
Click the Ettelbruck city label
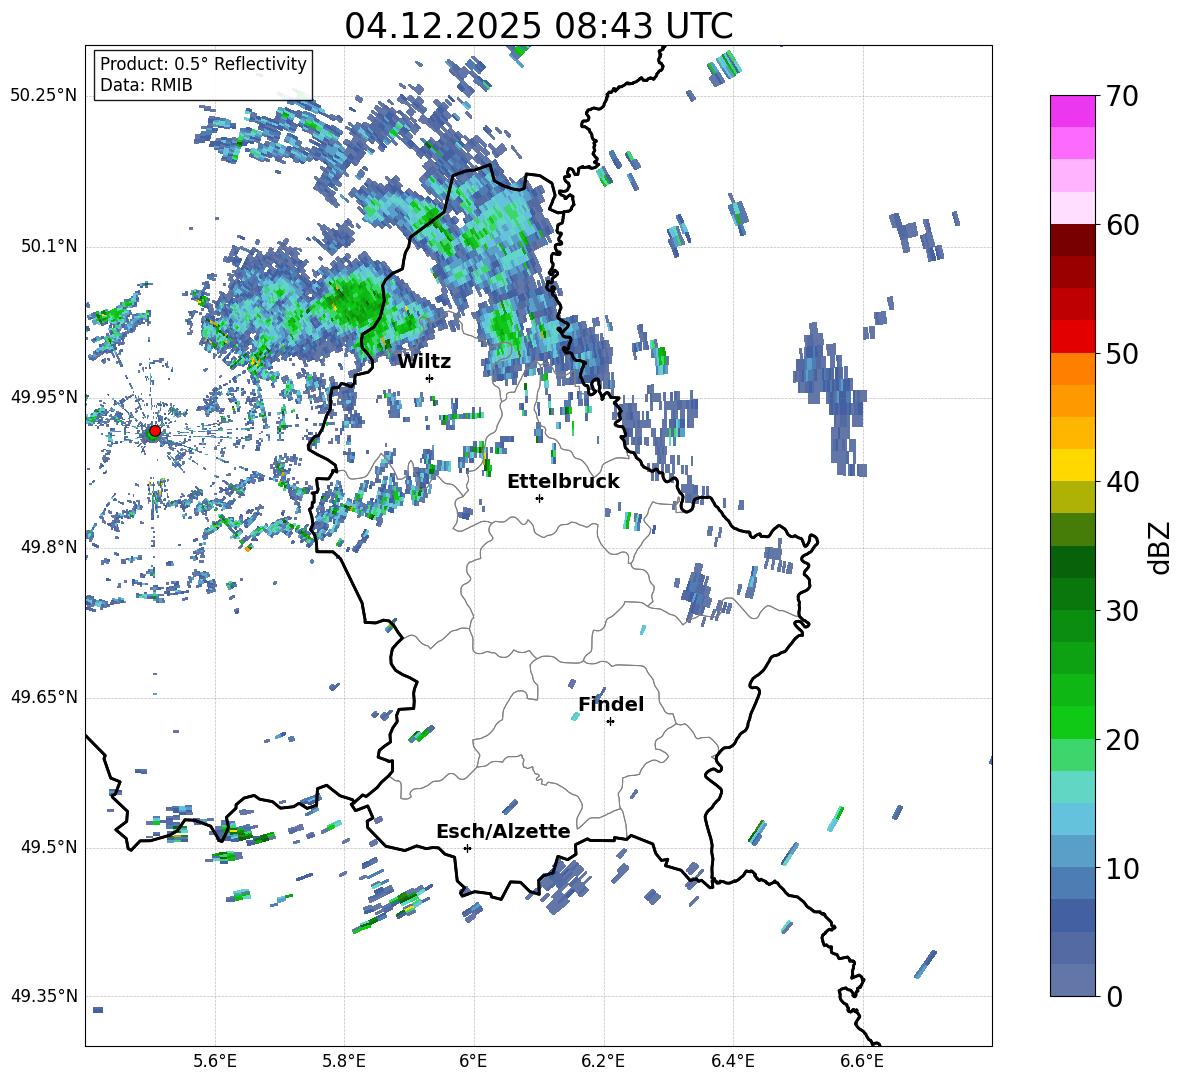click(563, 482)
